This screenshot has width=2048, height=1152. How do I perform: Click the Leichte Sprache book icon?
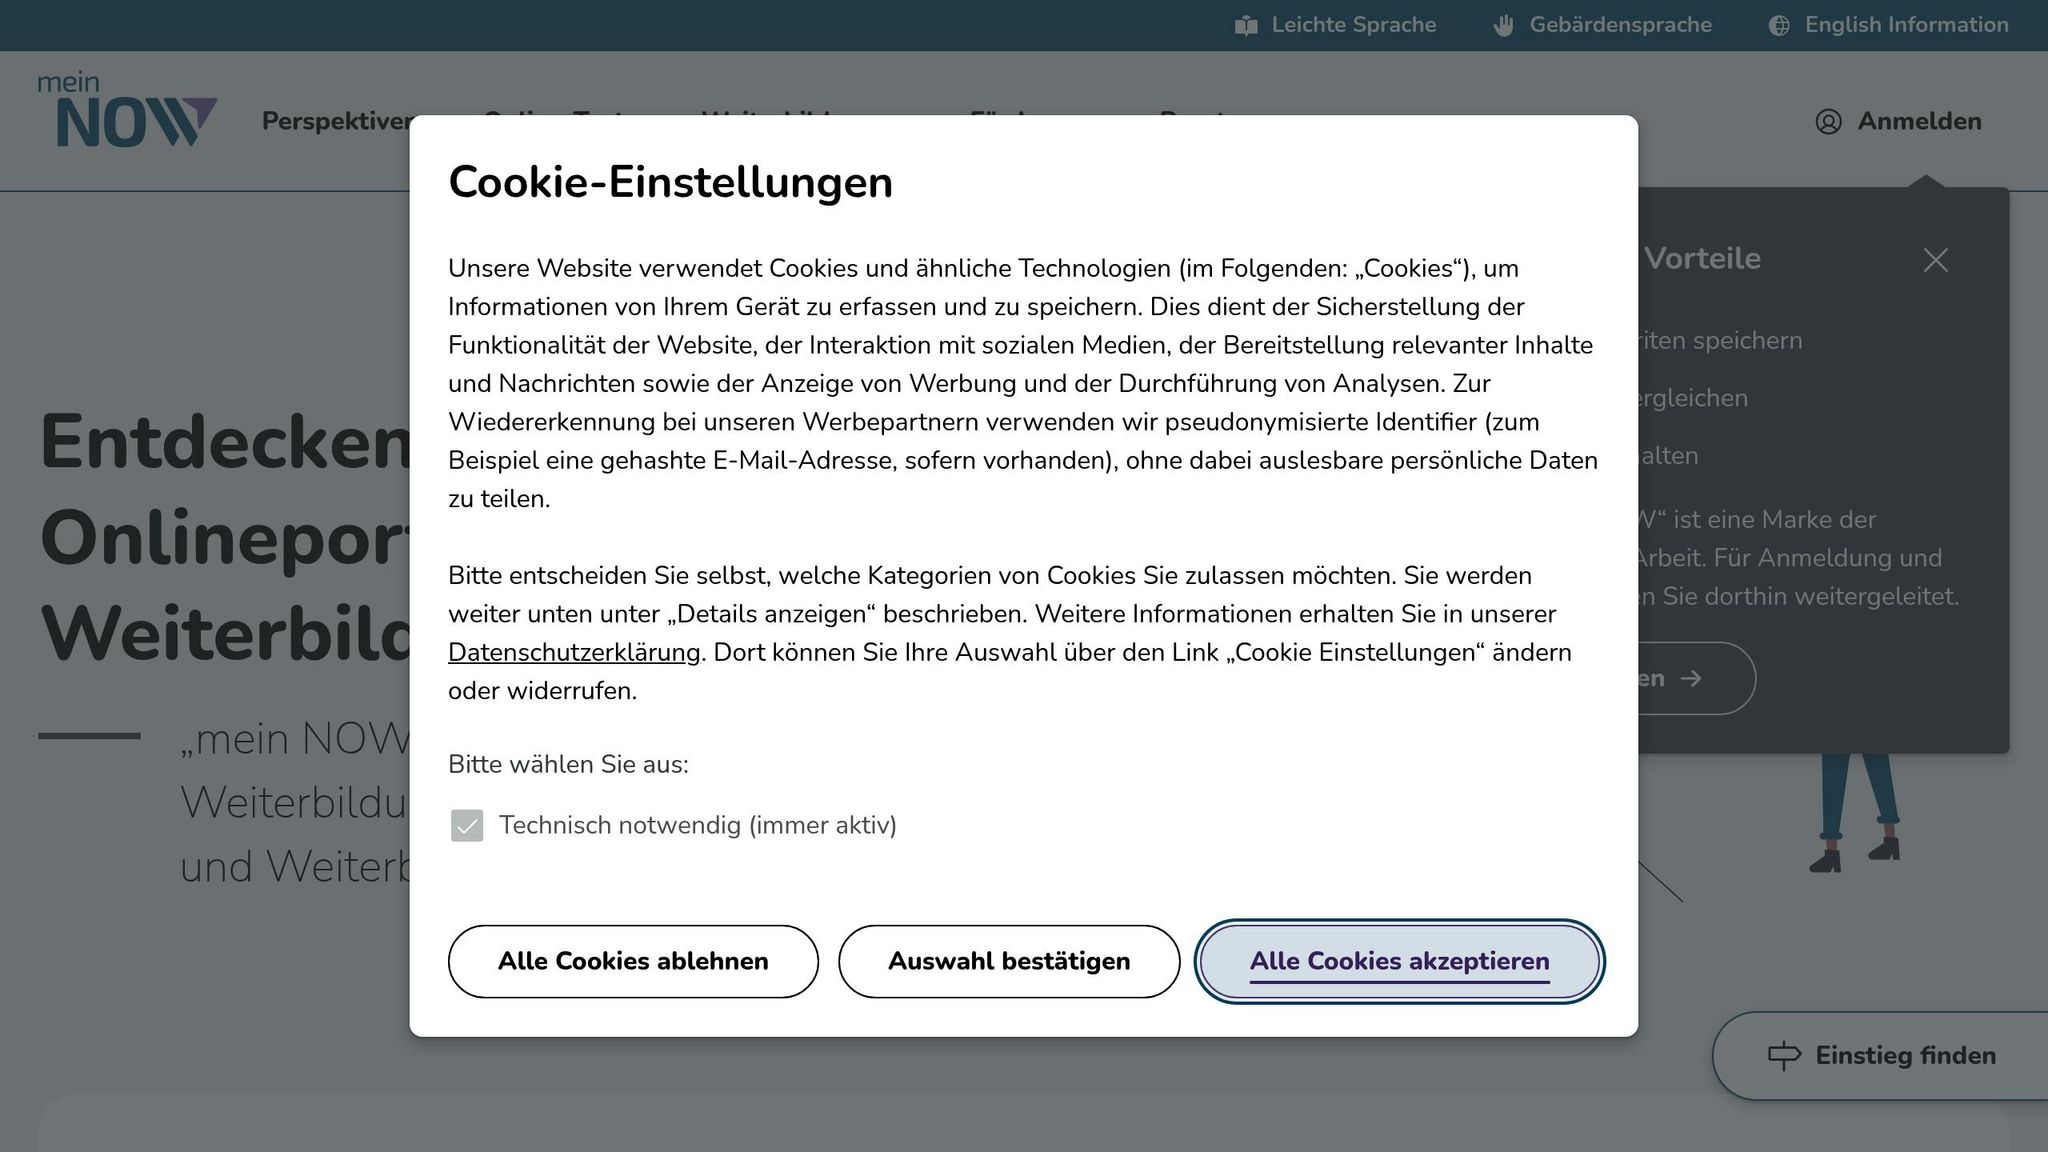[1246, 25]
